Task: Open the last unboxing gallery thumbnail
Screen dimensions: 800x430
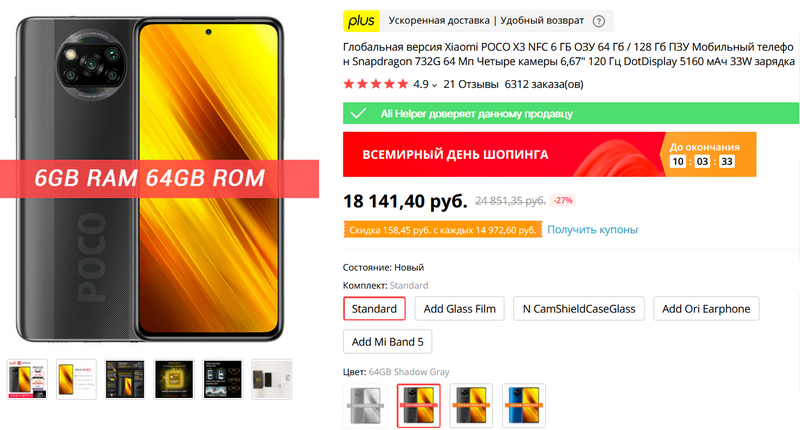Action: tap(272, 380)
